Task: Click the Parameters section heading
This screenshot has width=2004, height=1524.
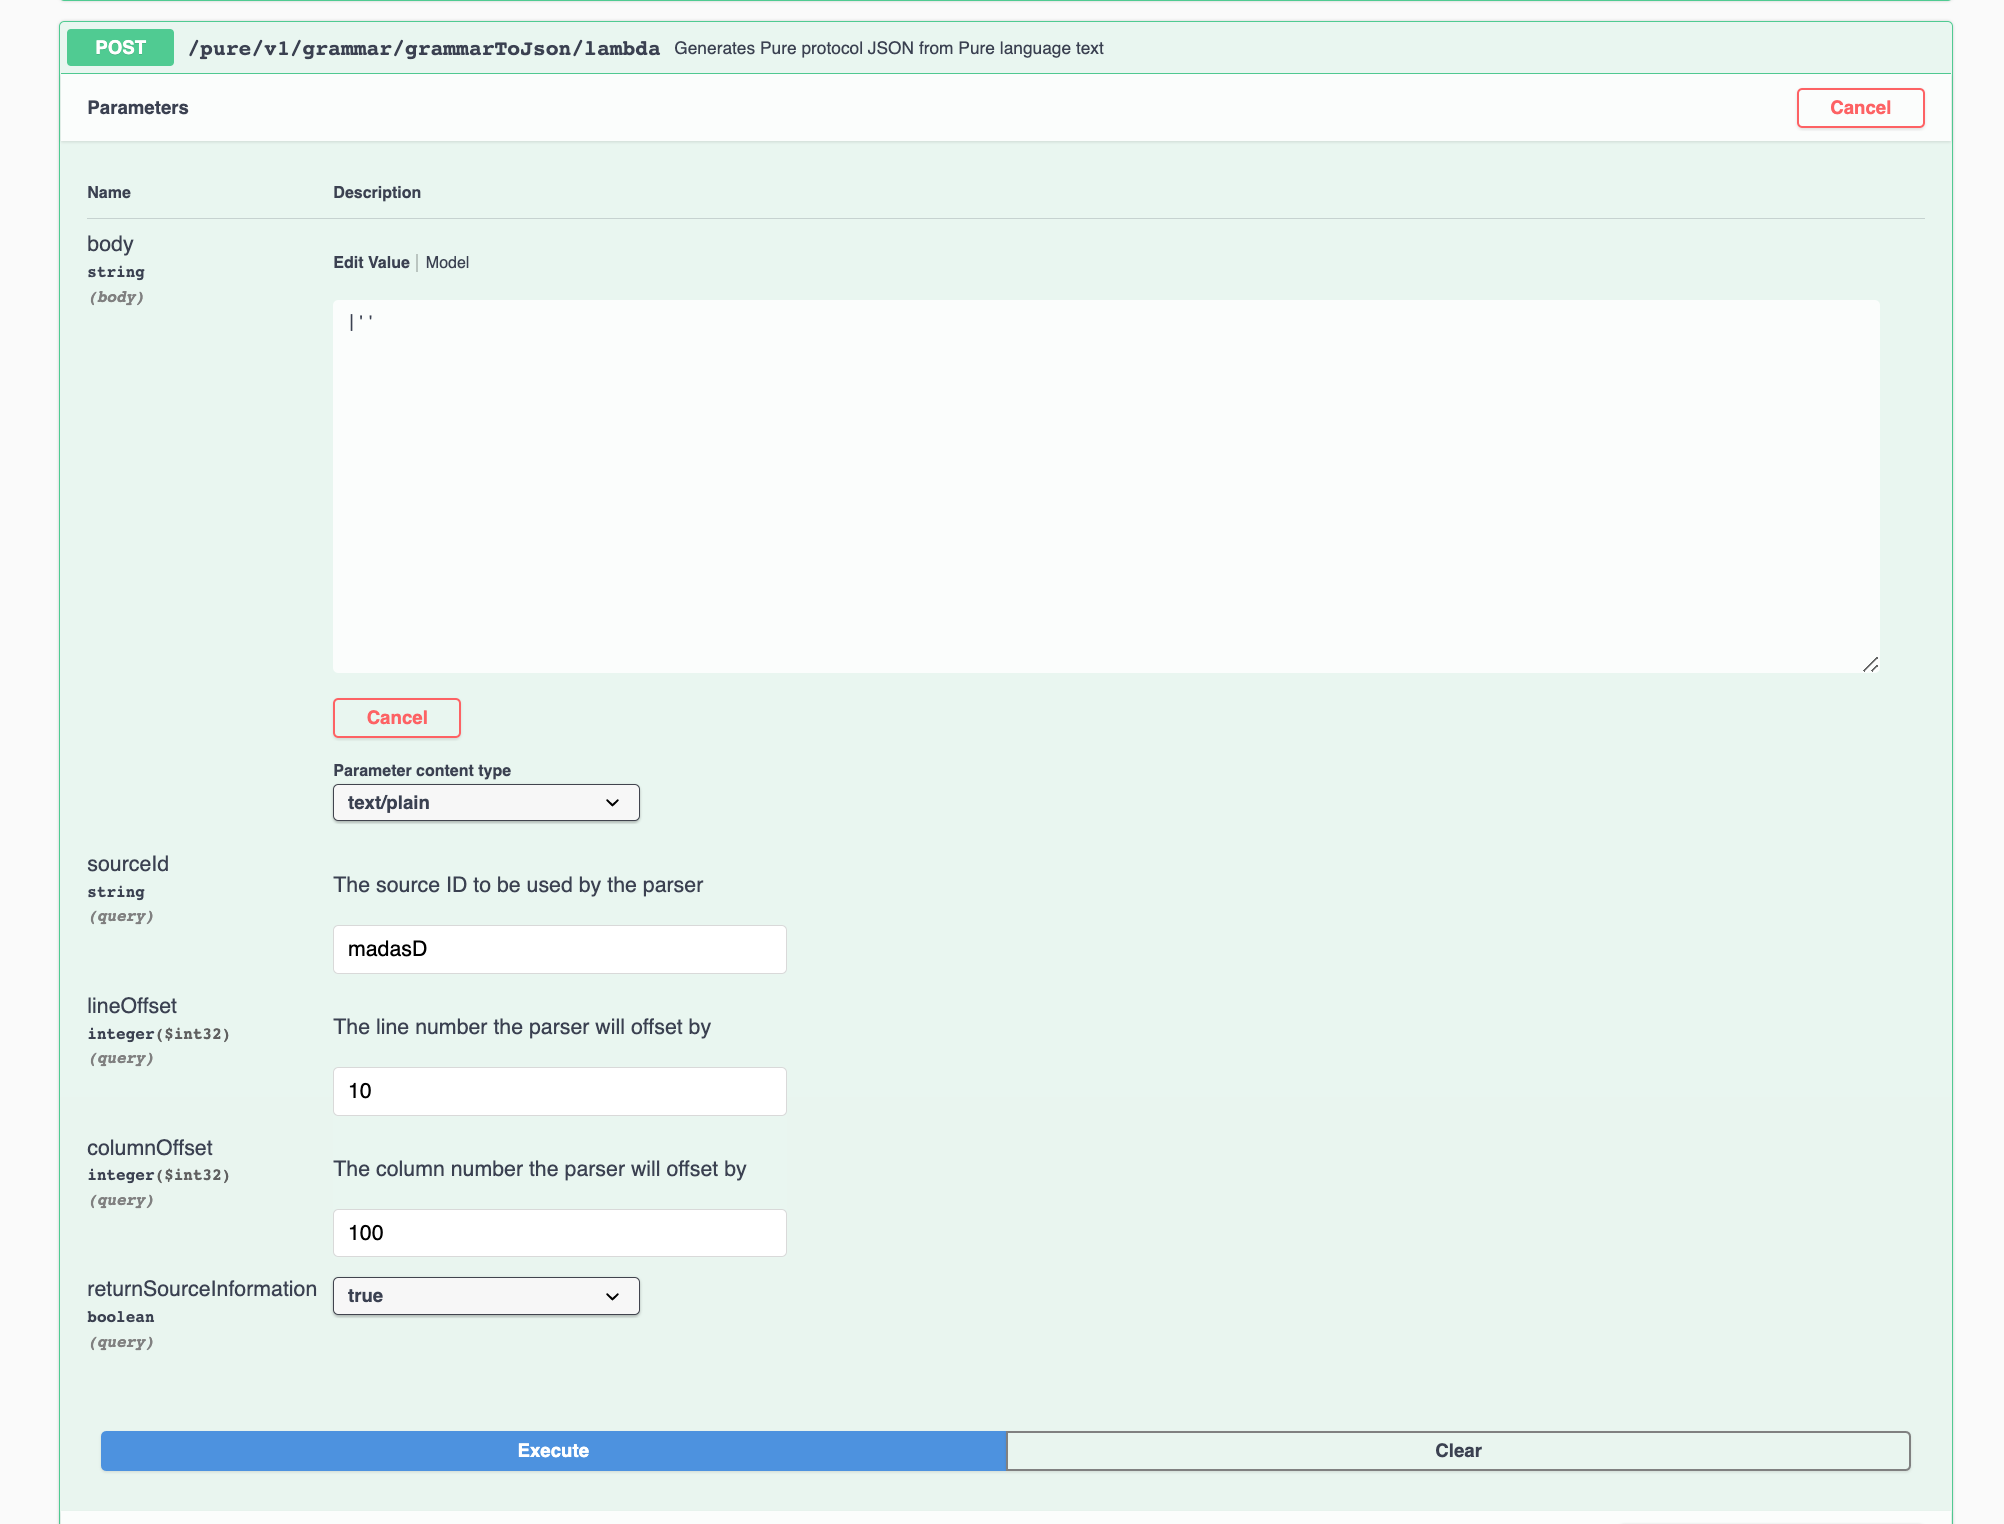Action: coord(138,108)
